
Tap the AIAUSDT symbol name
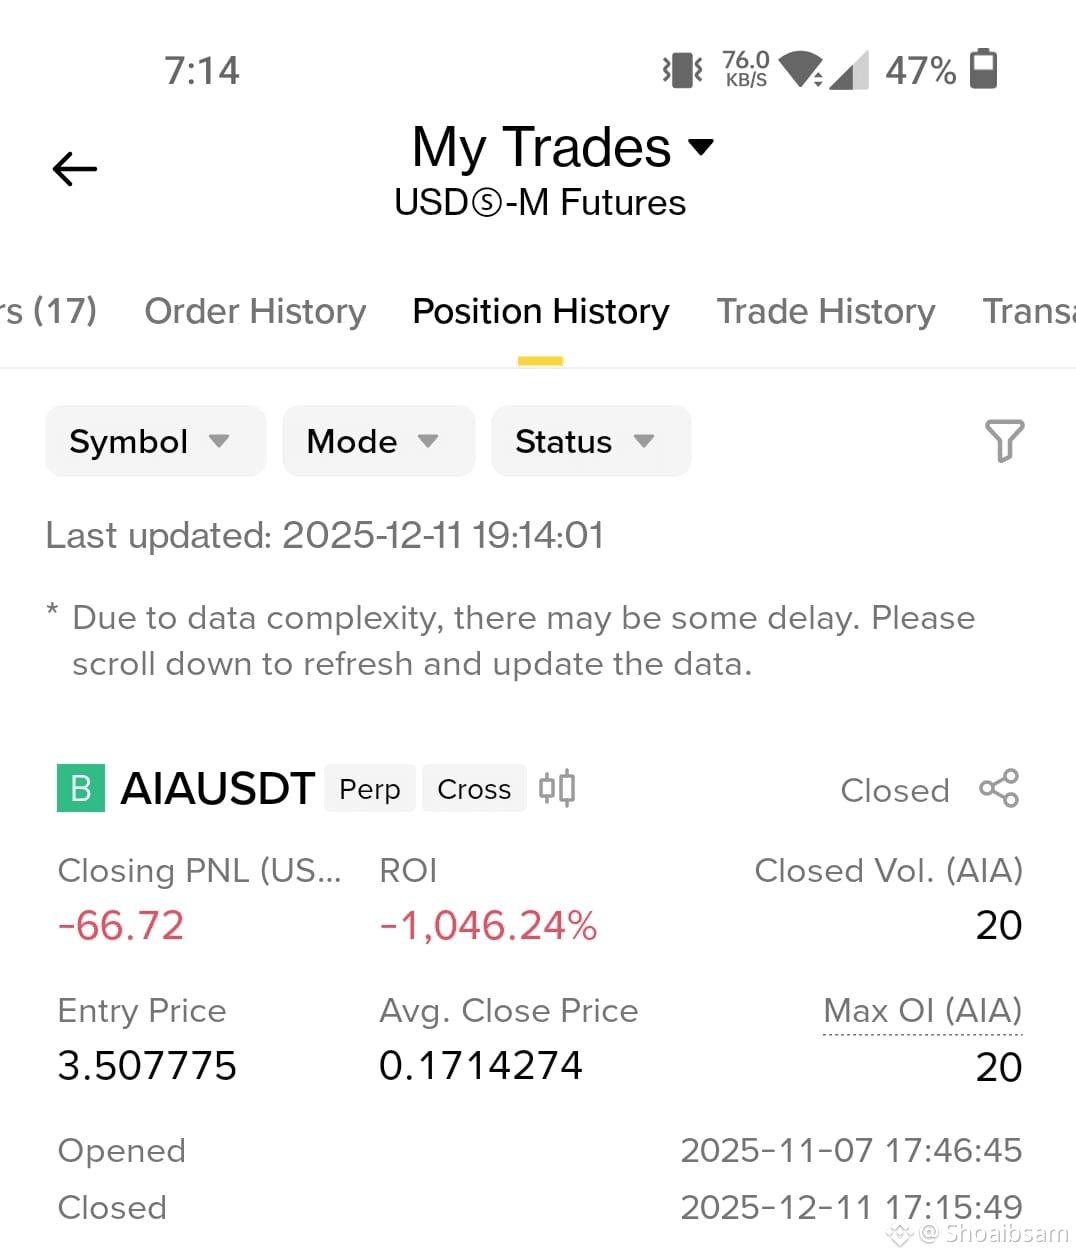tap(218, 788)
